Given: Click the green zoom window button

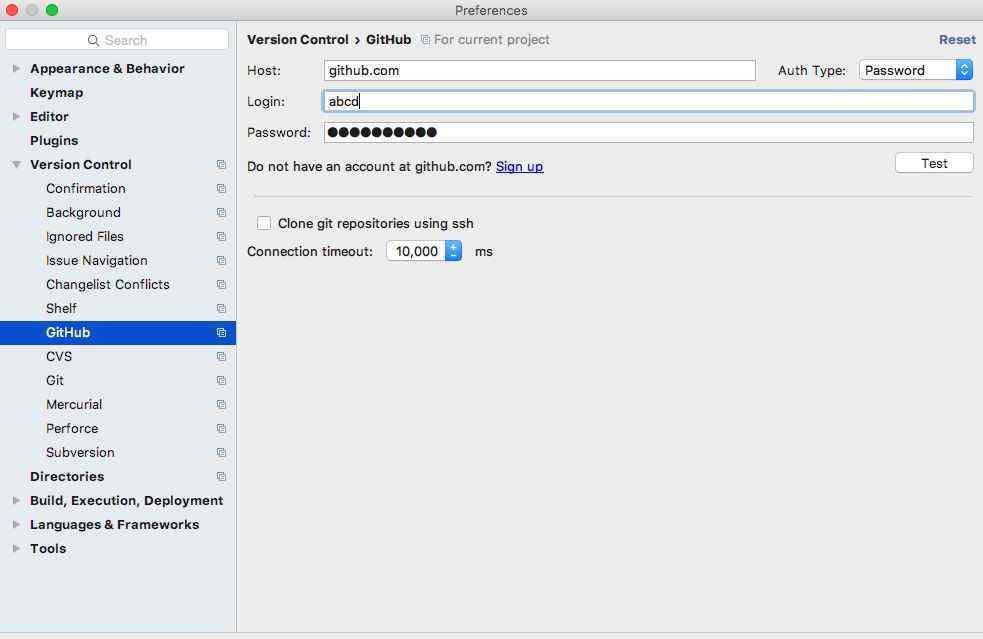Looking at the screenshot, I should point(52,10).
